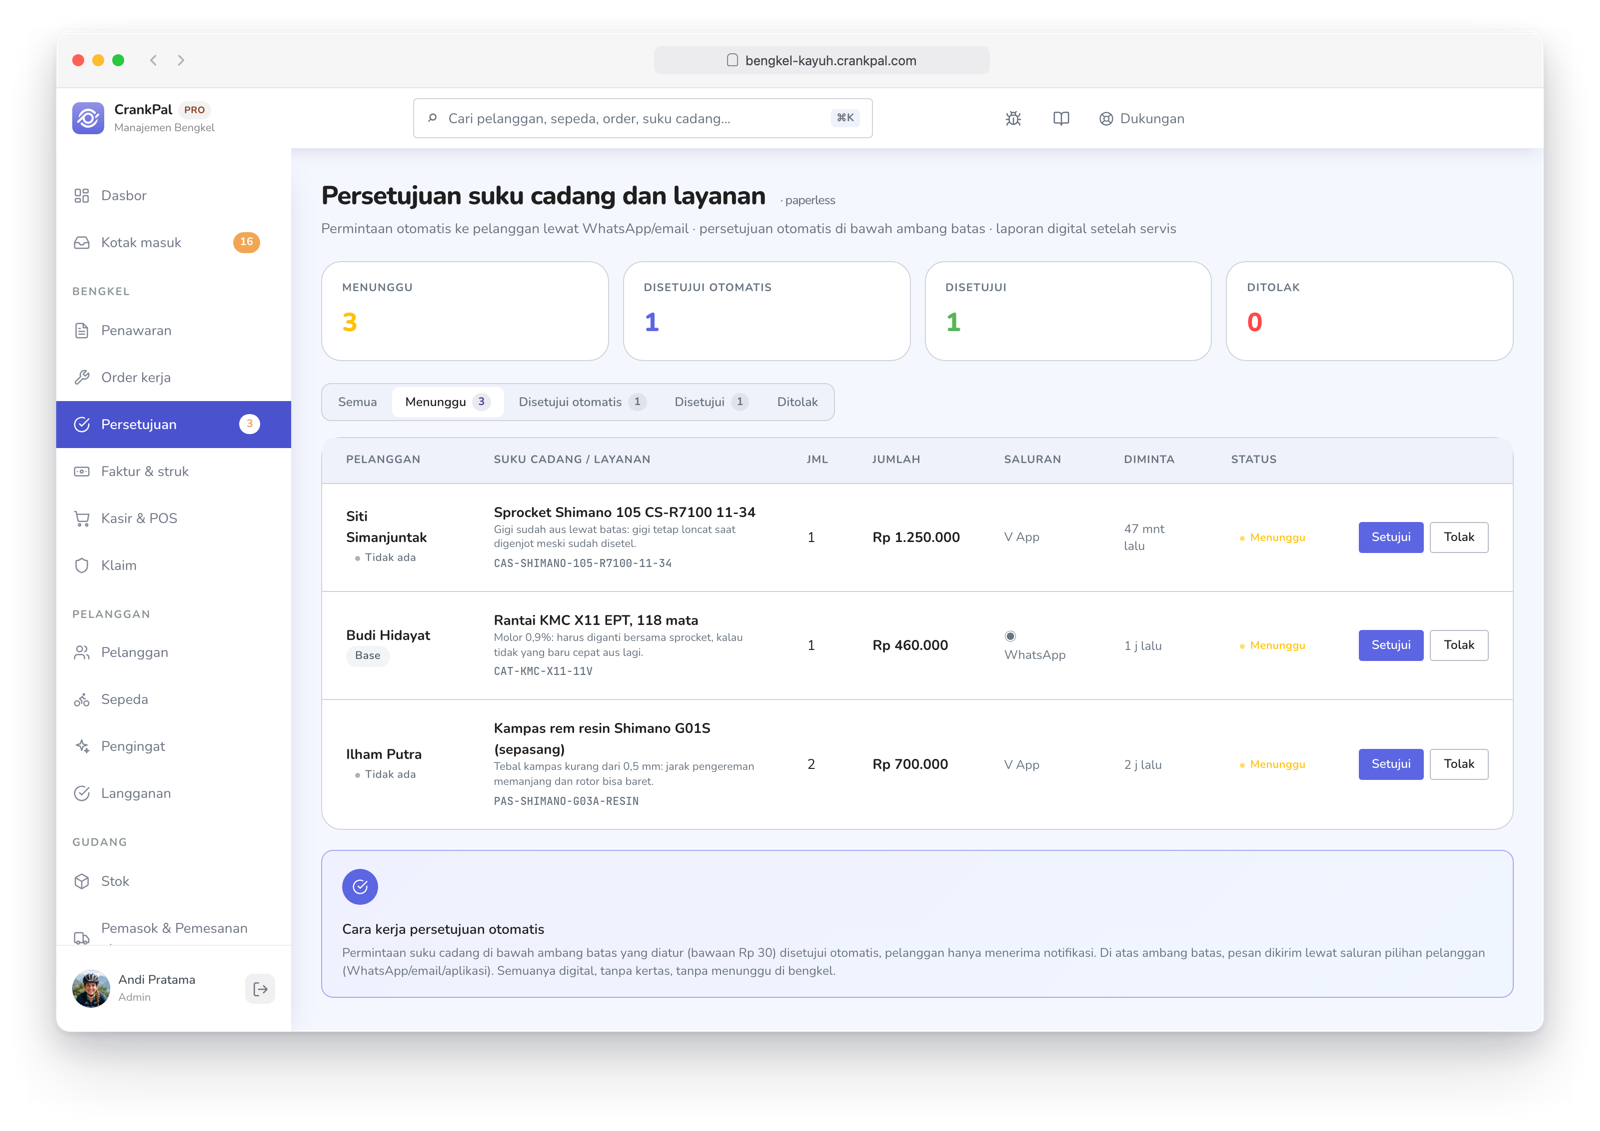The image size is (1600, 1131).
Task: Click the amount Rp 460.000
Action: pos(910,645)
